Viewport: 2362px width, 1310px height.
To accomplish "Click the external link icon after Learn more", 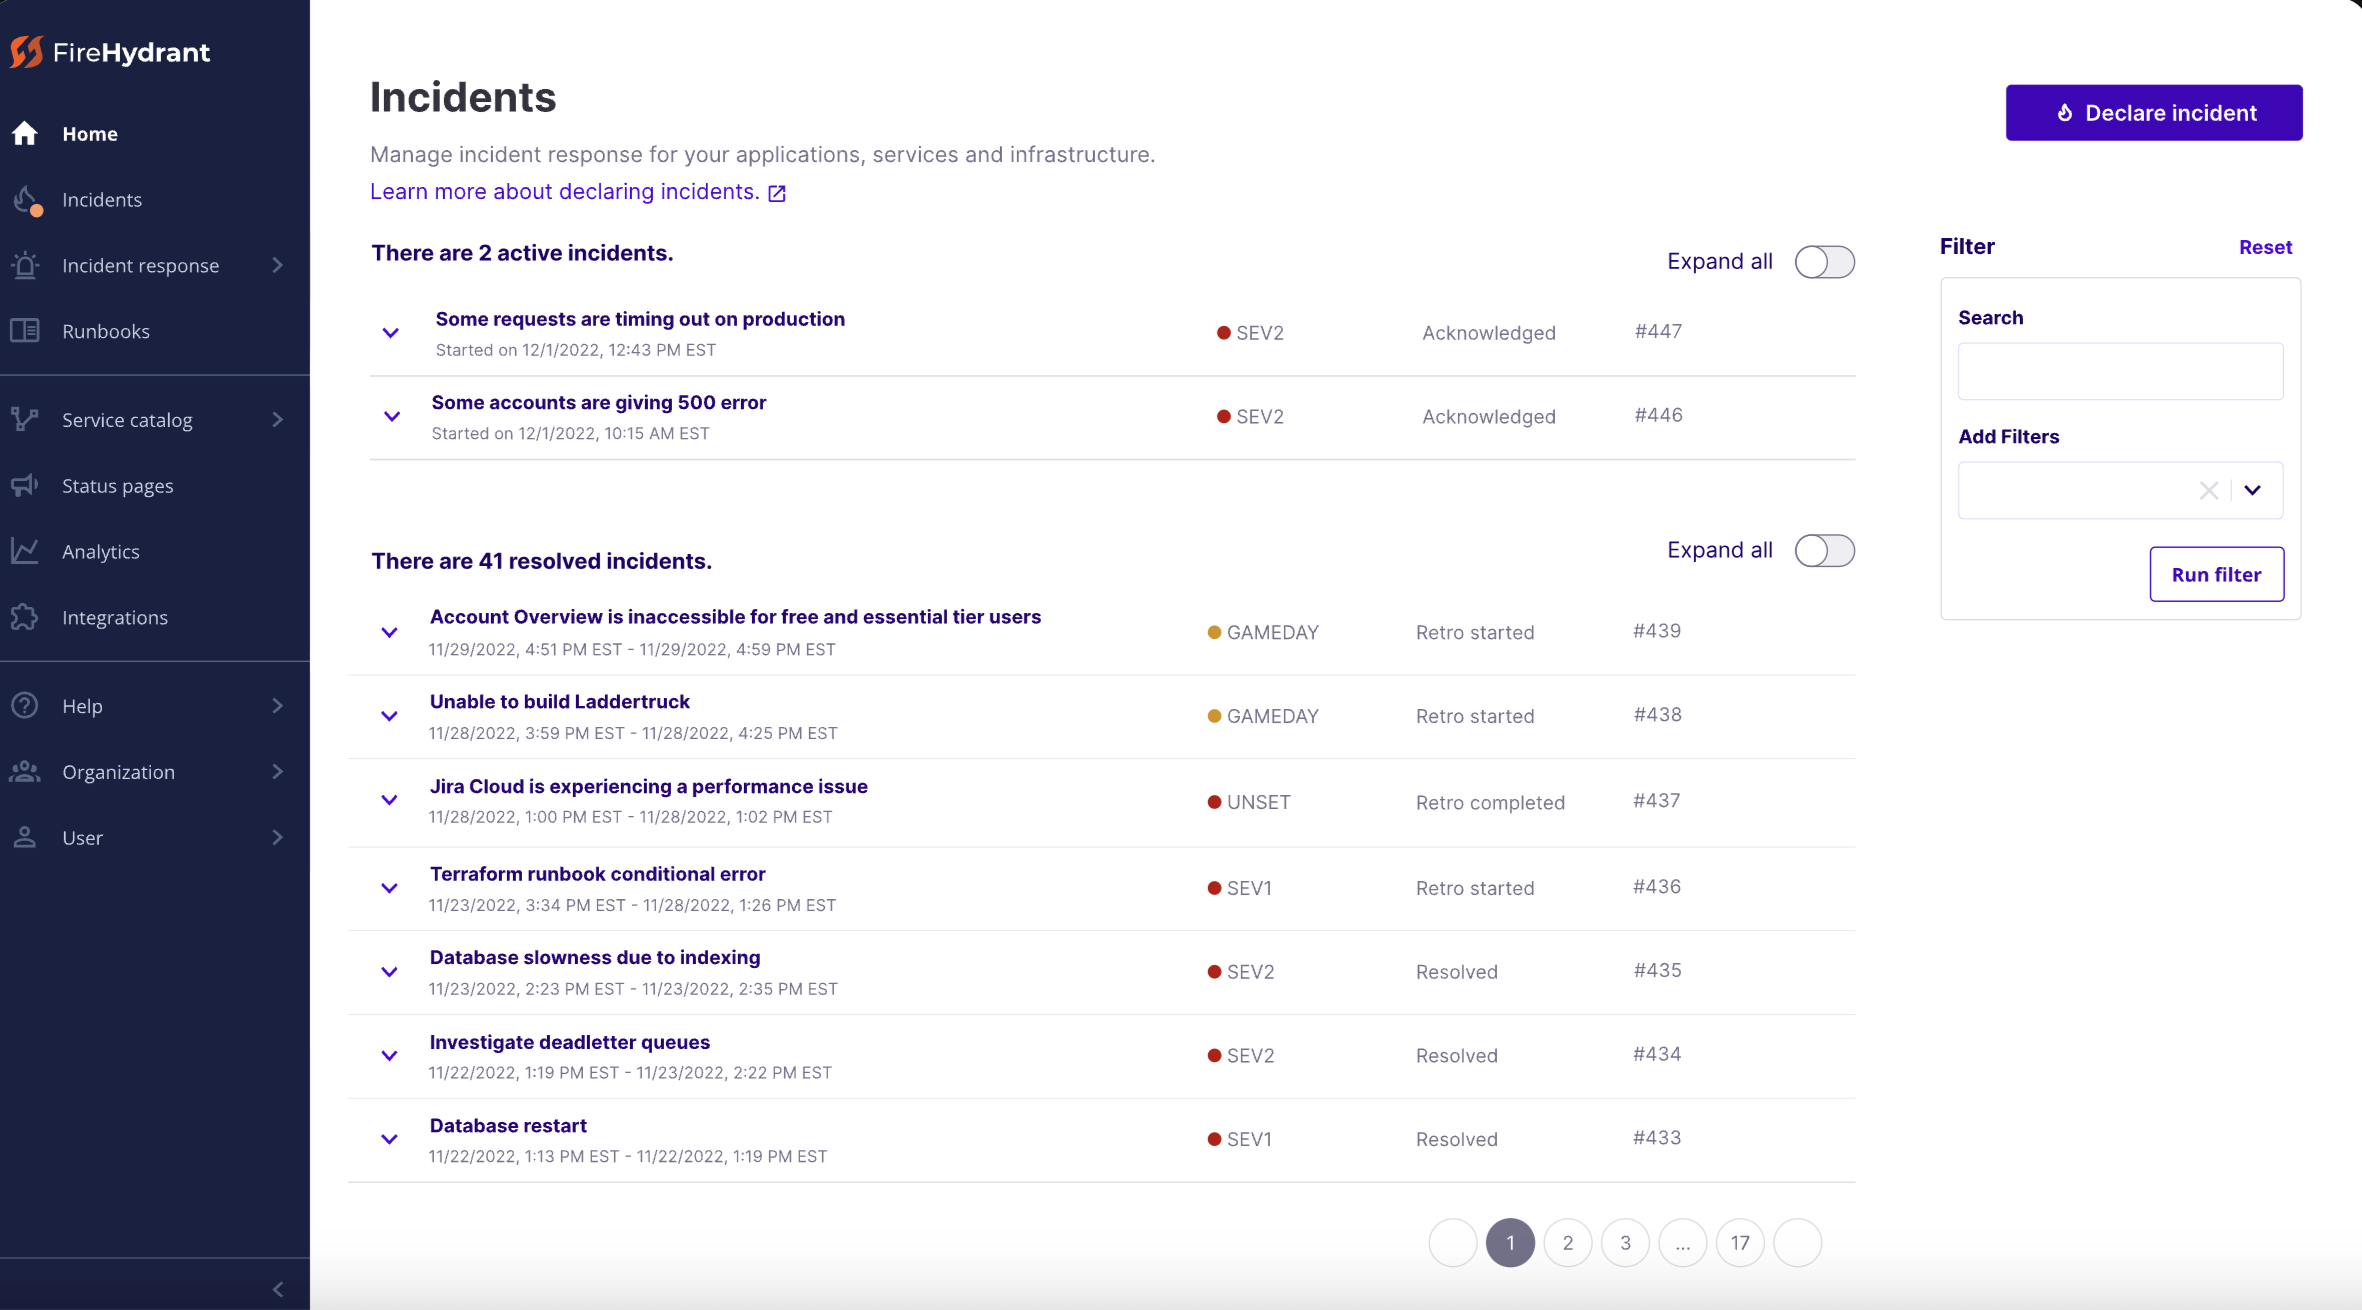I will 777,193.
